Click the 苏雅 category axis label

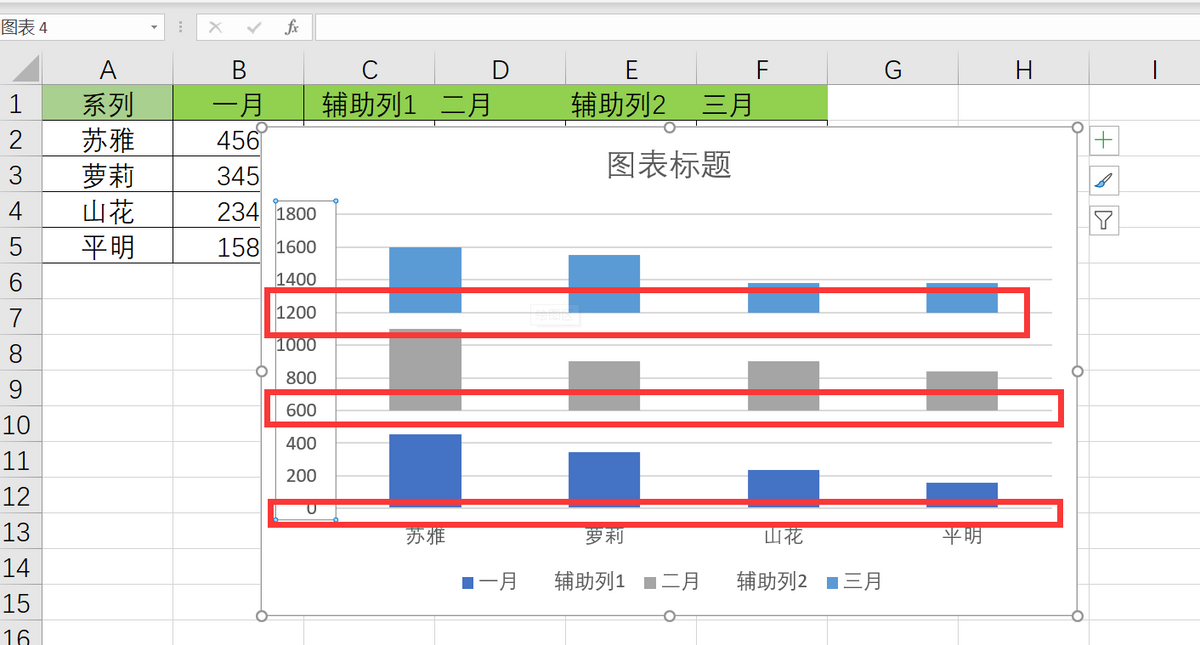tap(425, 536)
